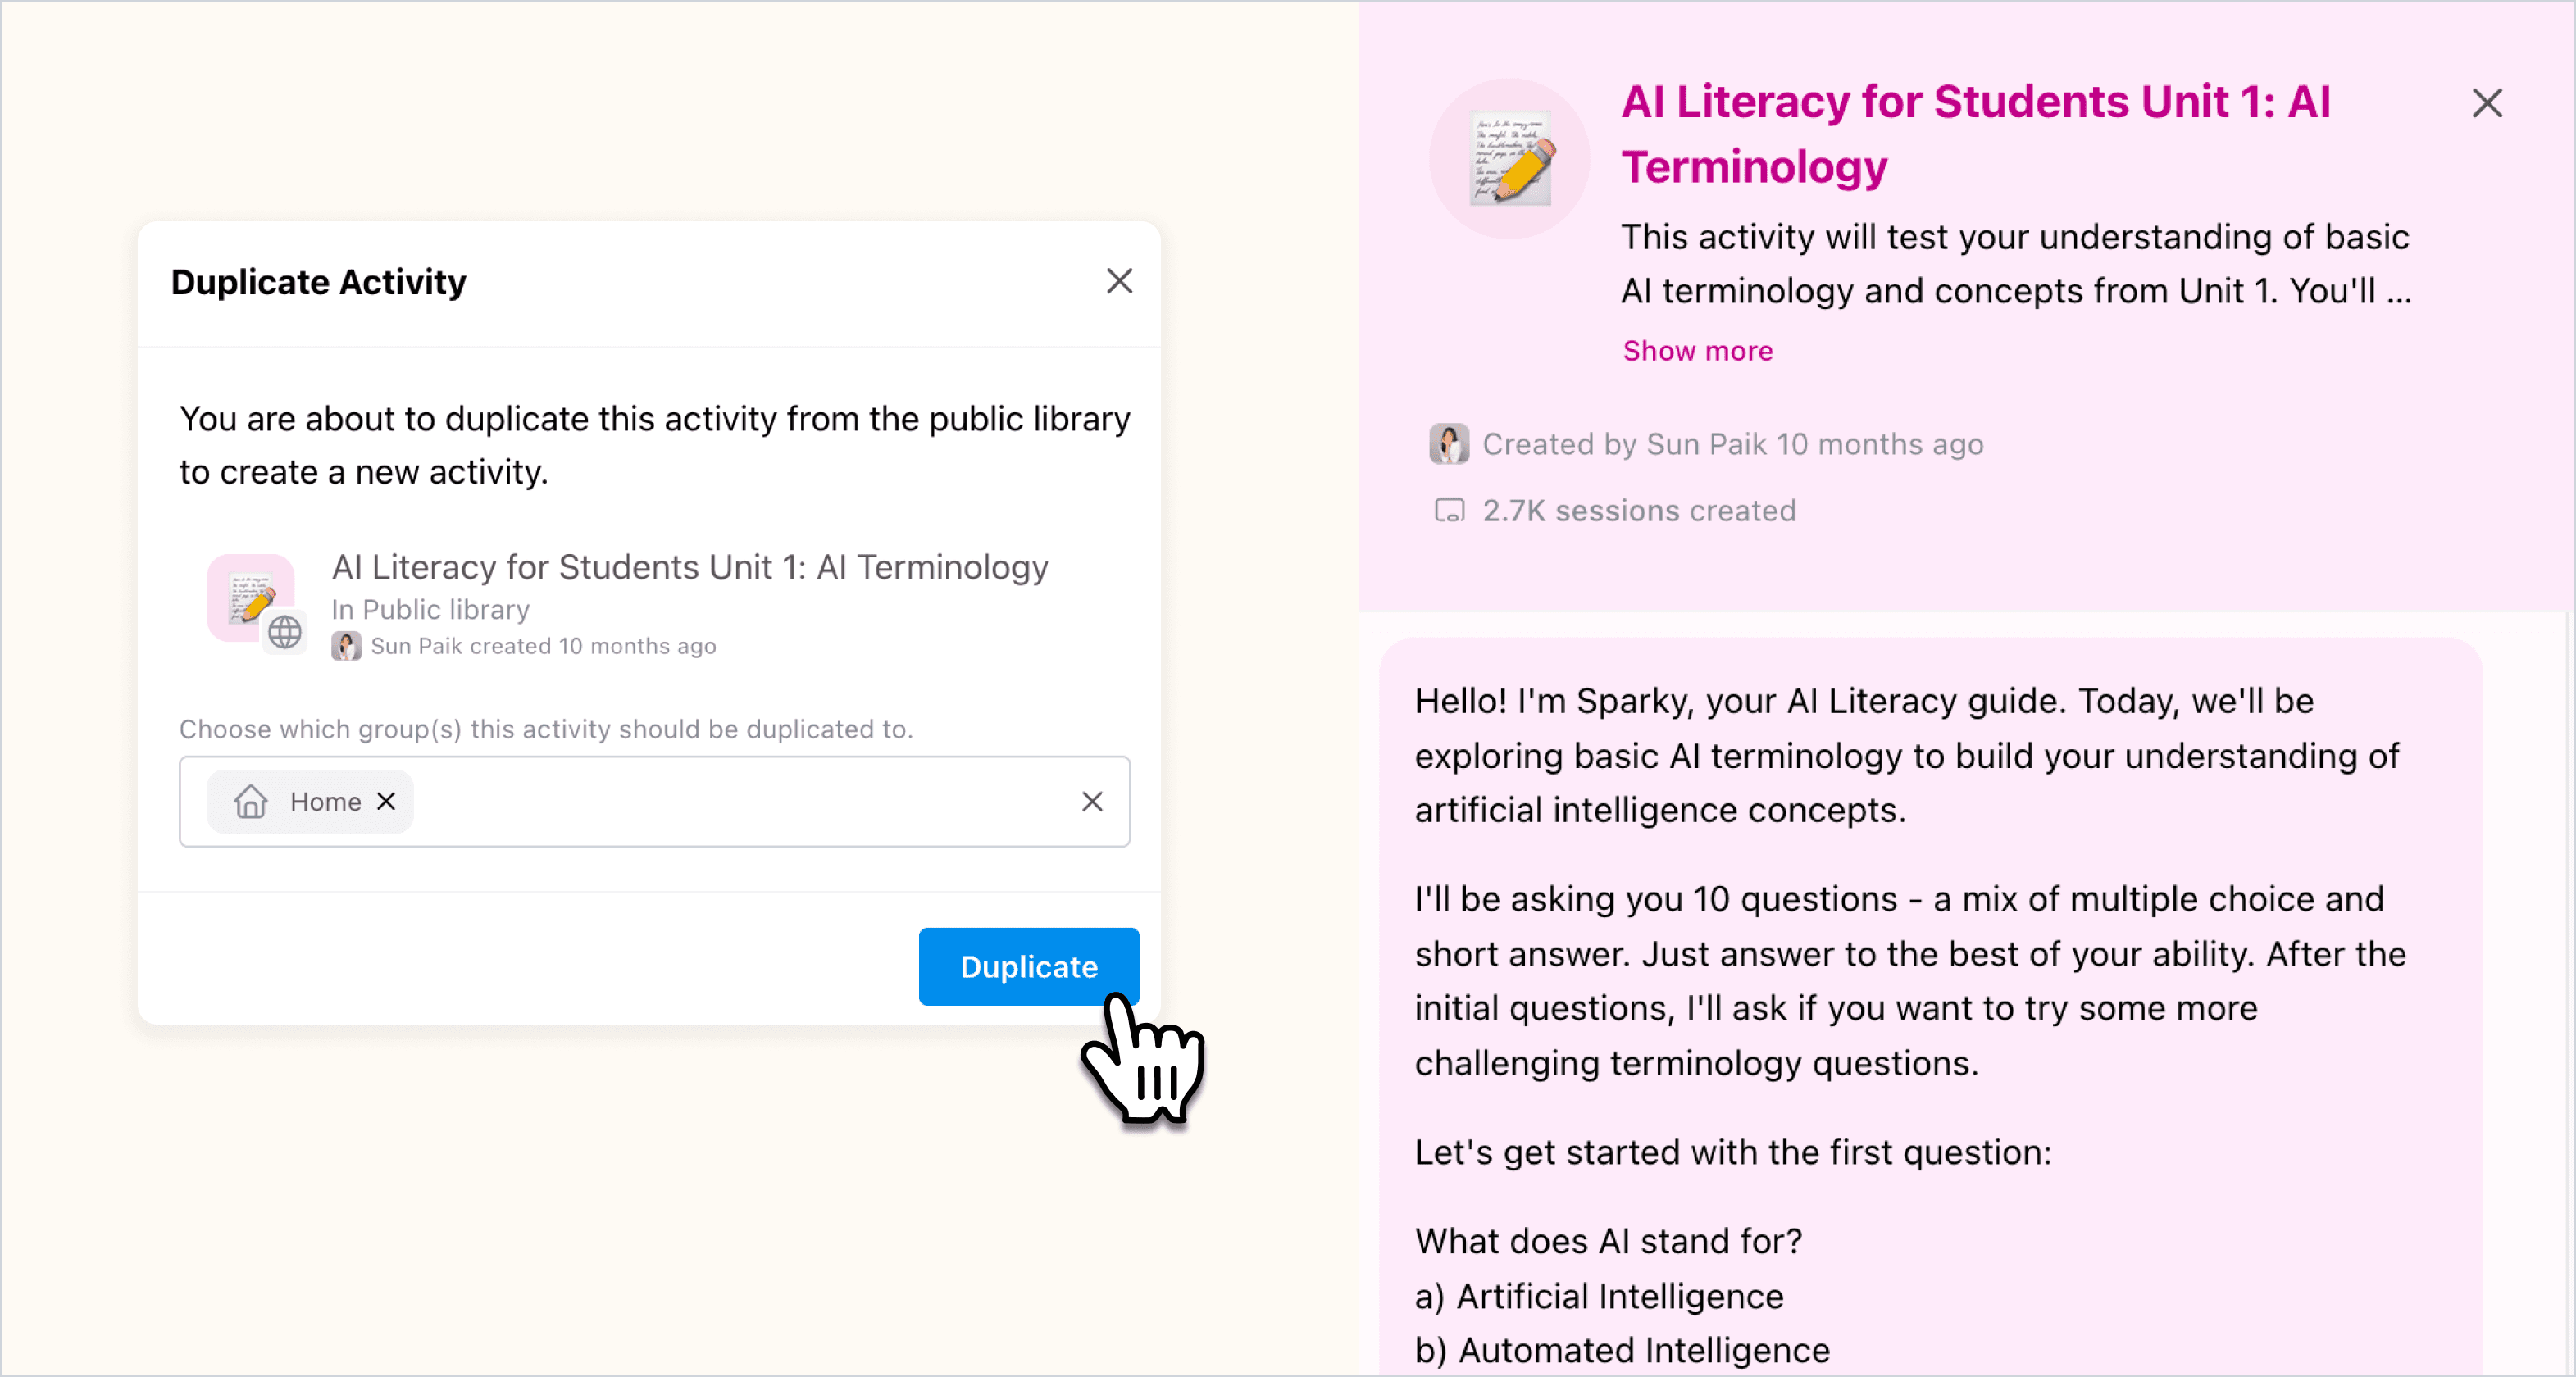
Task: Dismiss the AI Literacy activity panel
Action: (2488, 103)
